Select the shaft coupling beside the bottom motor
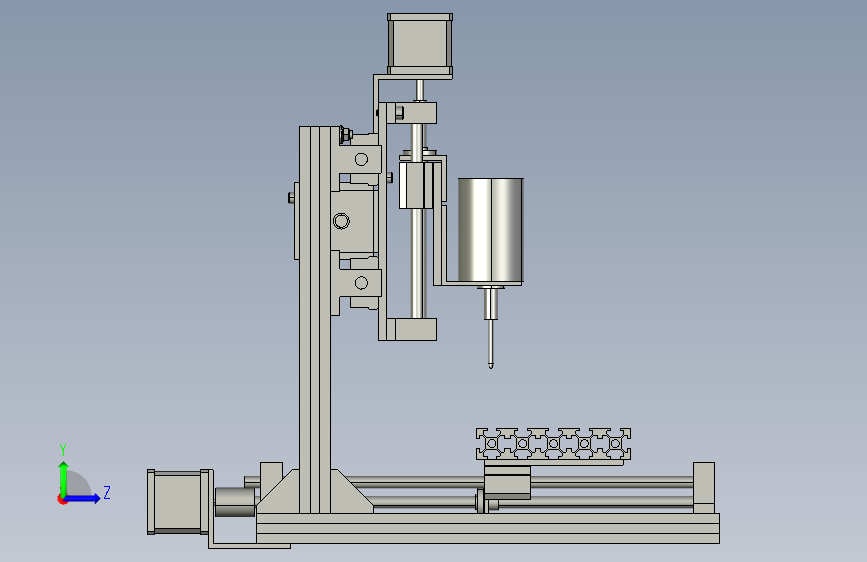The image size is (867, 562). [x=234, y=502]
